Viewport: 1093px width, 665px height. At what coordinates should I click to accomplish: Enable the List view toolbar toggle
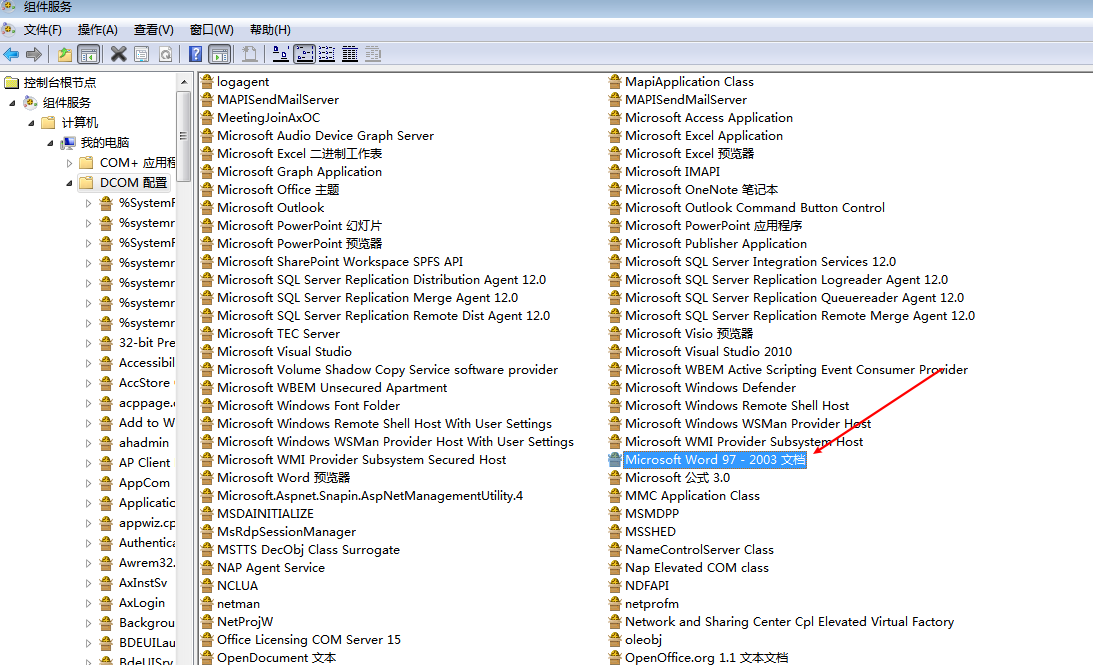point(327,54)
